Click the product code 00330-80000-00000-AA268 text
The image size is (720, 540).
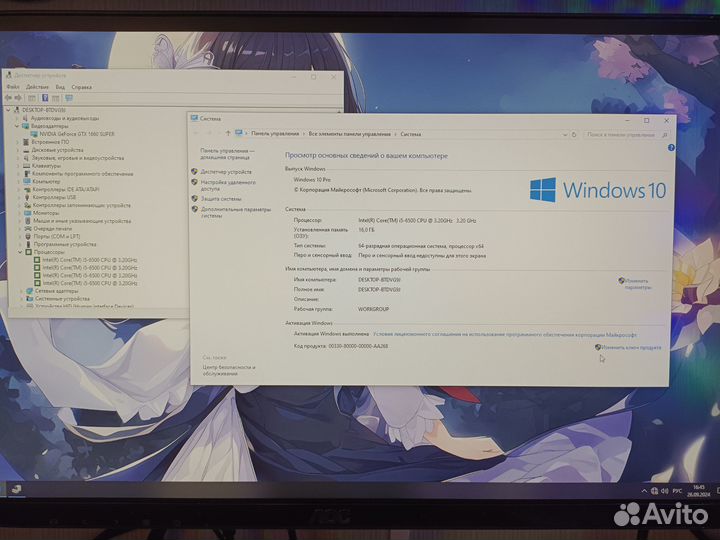click(x=358, y=346)
